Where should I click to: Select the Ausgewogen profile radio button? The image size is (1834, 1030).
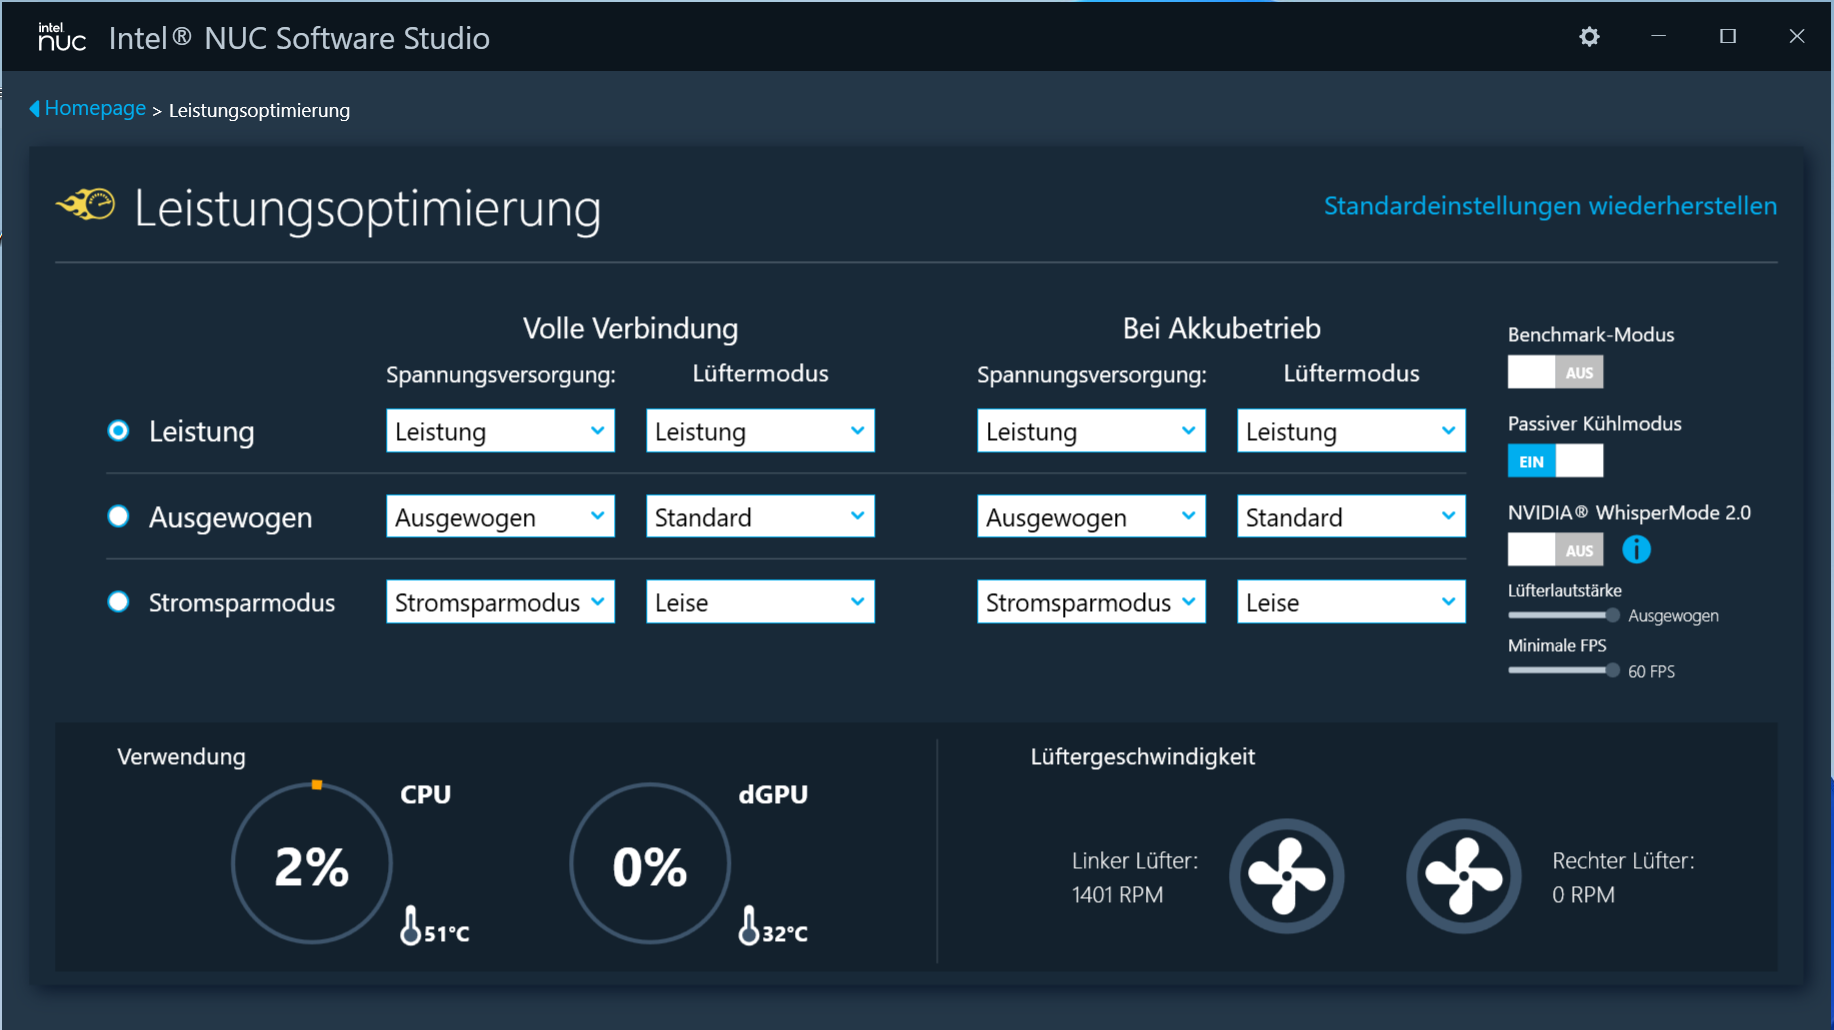click(x=118, y=516)
